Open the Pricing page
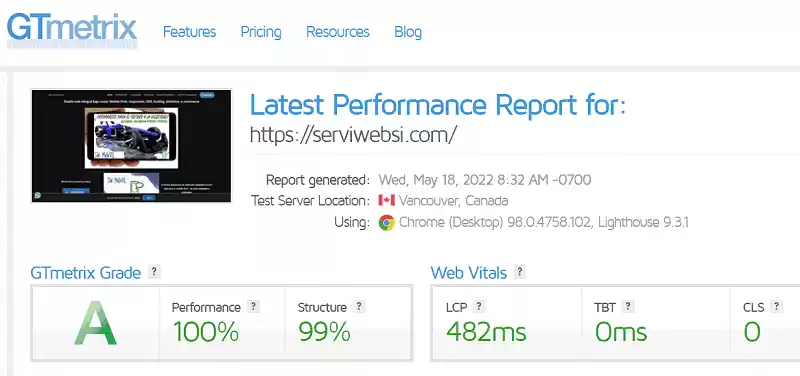The width and height of the screenshot is (800, 376). (x=261, y=32)
